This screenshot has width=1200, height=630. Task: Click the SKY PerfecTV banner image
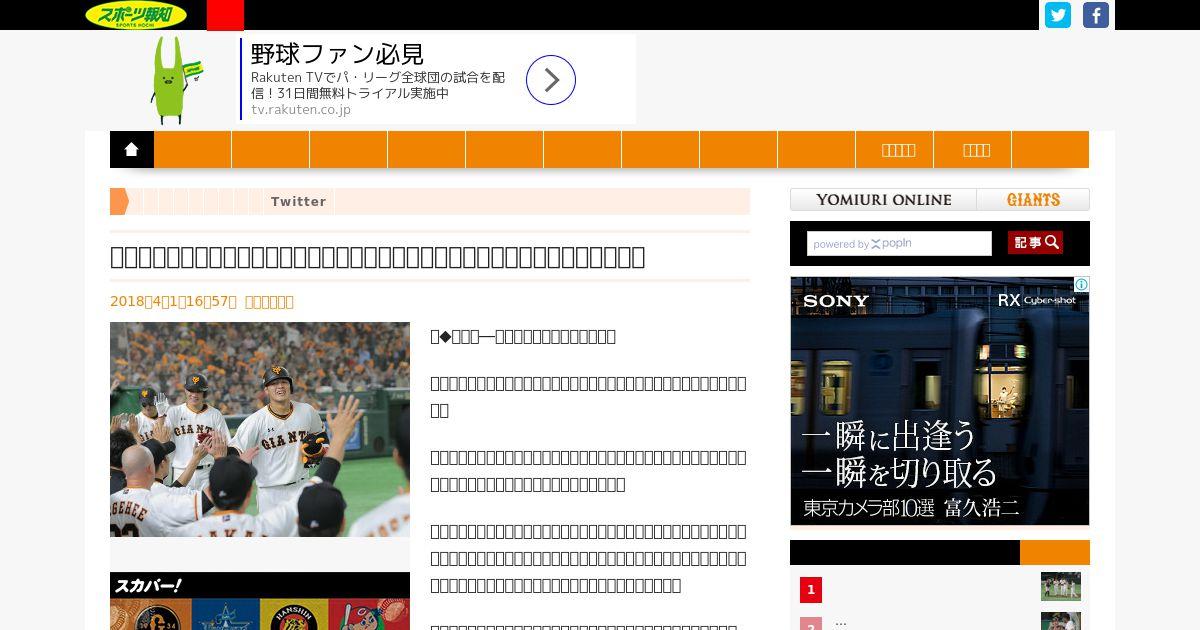click(260, 601)
